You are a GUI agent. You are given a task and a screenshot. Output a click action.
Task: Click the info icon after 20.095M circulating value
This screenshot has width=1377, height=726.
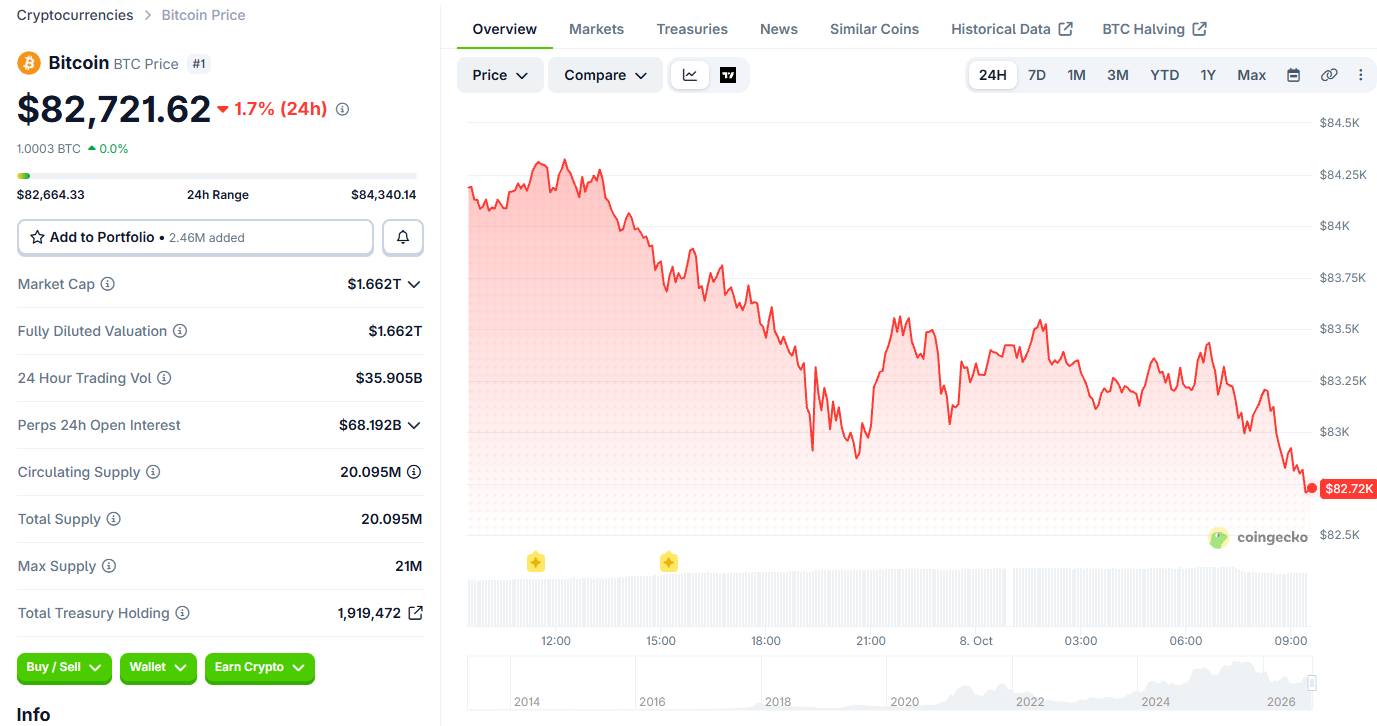(414, 472)
